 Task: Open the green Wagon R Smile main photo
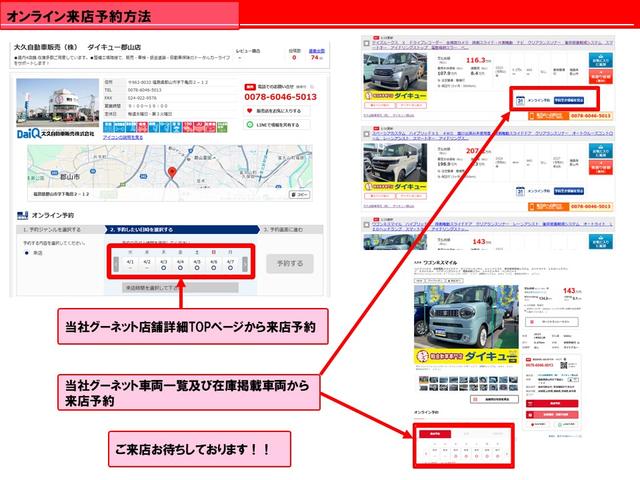coord(458,316)
